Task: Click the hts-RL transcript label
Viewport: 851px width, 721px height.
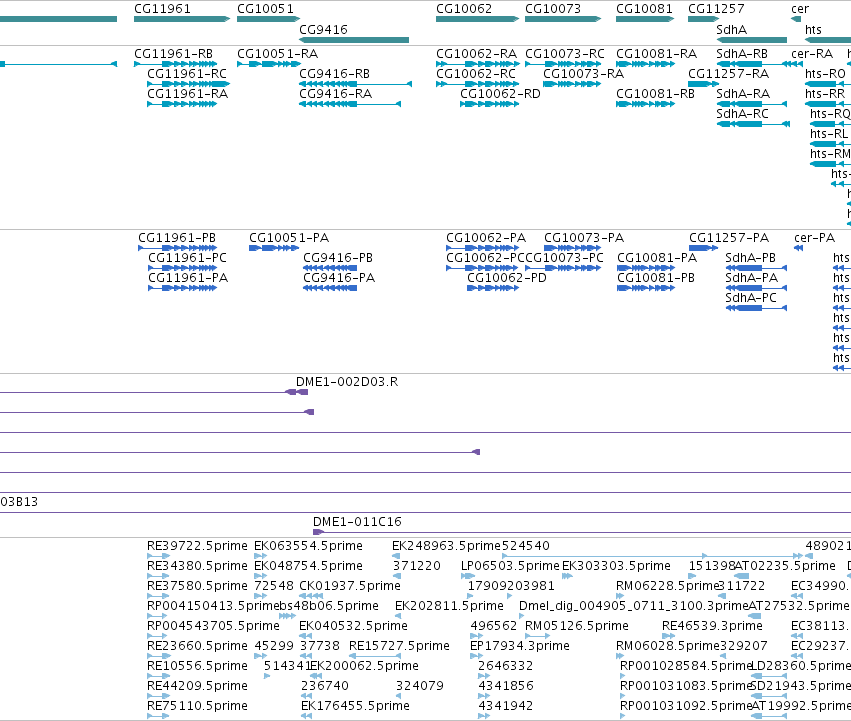Action: tap(829, 134)
